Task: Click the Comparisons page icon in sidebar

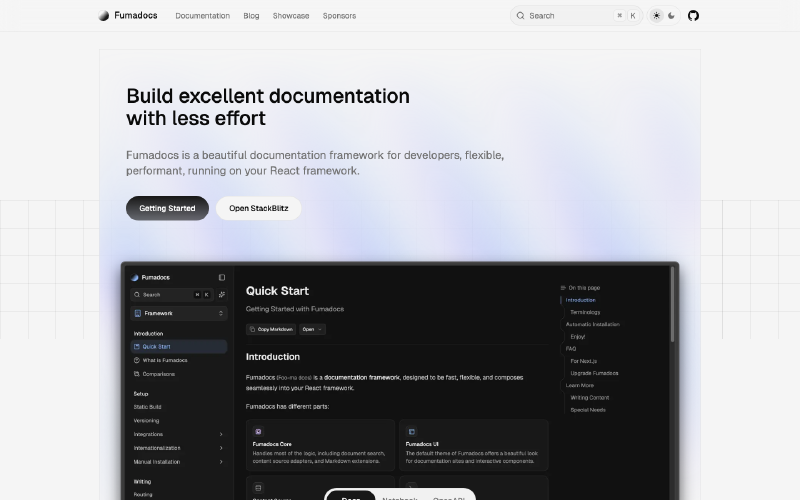Action: click(x=136, y=374)
